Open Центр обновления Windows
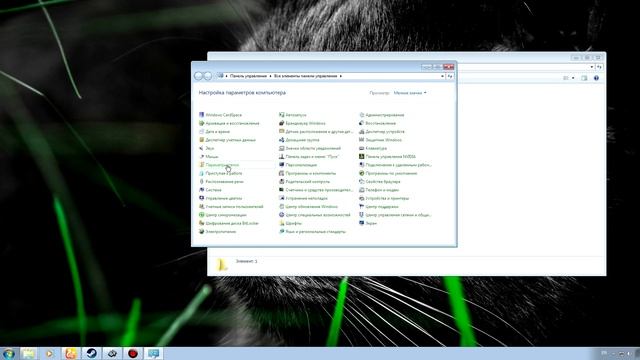Image resolution: width=640 pixels, height=360 pixels. click(x=309, y=207)
